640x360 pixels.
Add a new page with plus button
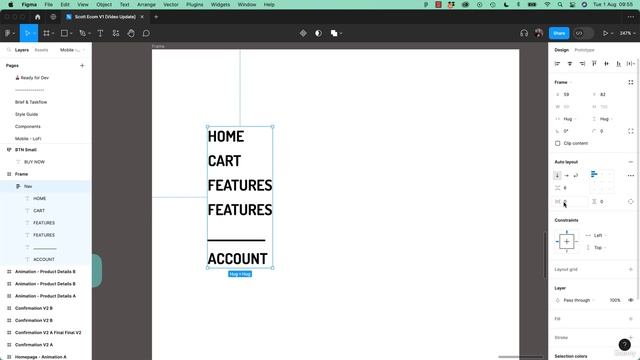(82, 66)
